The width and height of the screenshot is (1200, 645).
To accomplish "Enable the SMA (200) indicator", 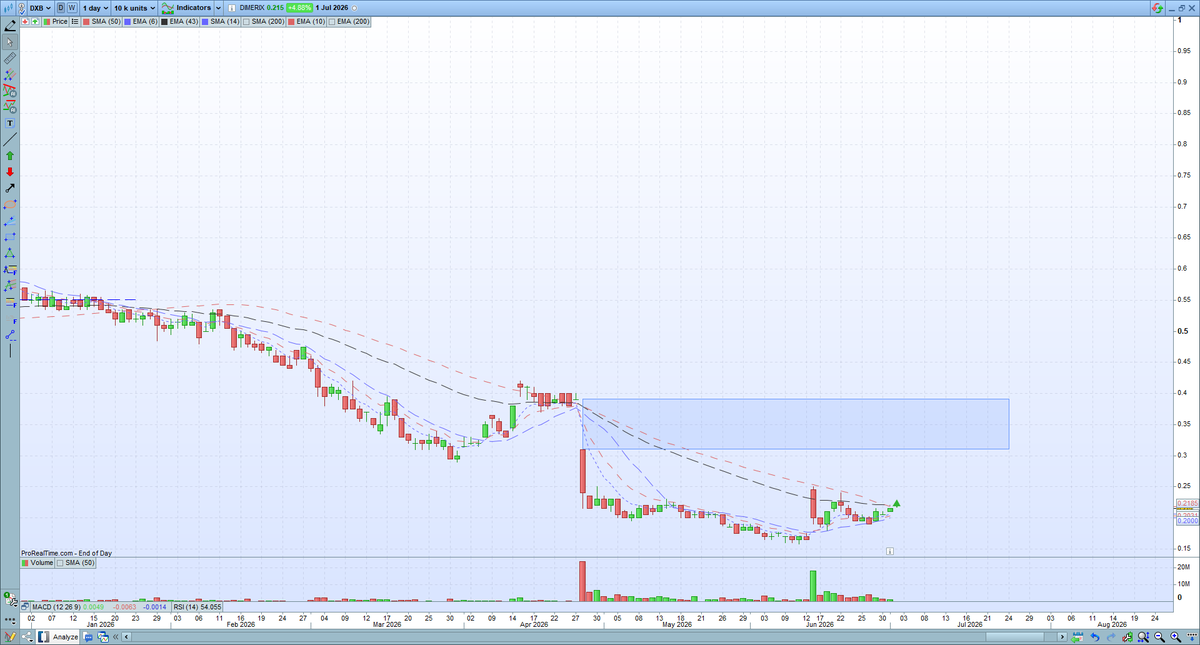I will [263, 21].
